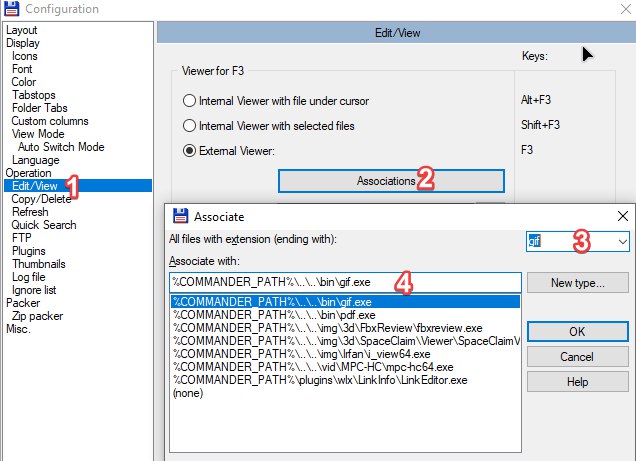This screenshot has width=636, height=461.
Task: Close the Configuration window
Action: click(x=626, y=9)
